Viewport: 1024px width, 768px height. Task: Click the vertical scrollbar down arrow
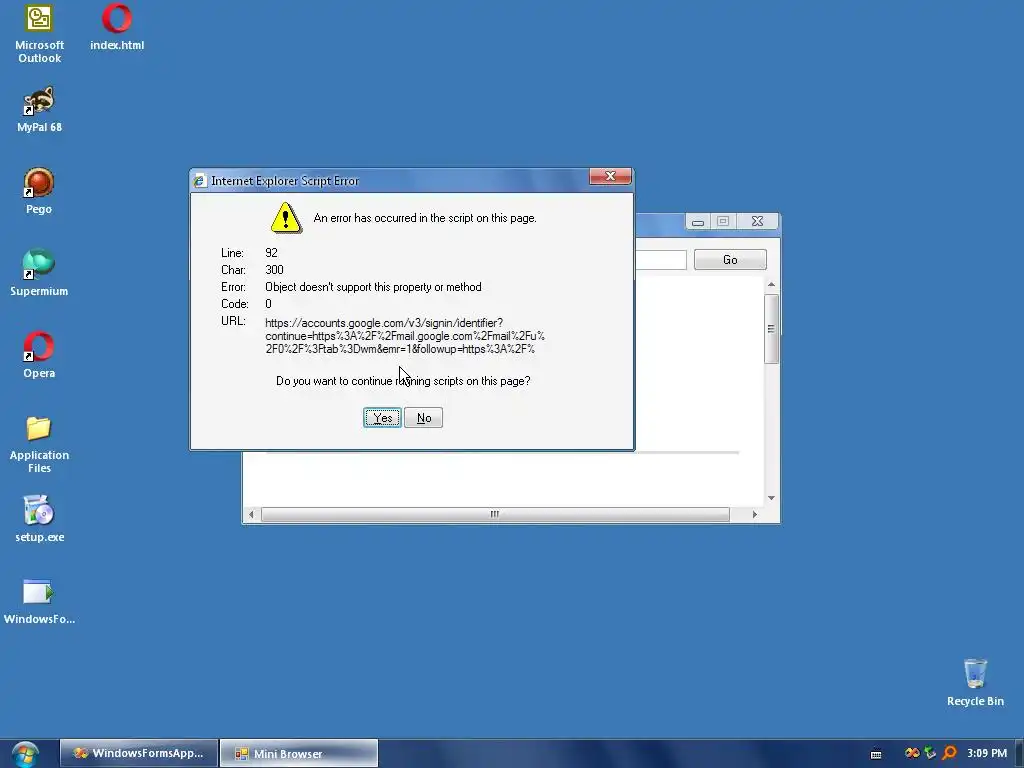[x=771, y=498]
